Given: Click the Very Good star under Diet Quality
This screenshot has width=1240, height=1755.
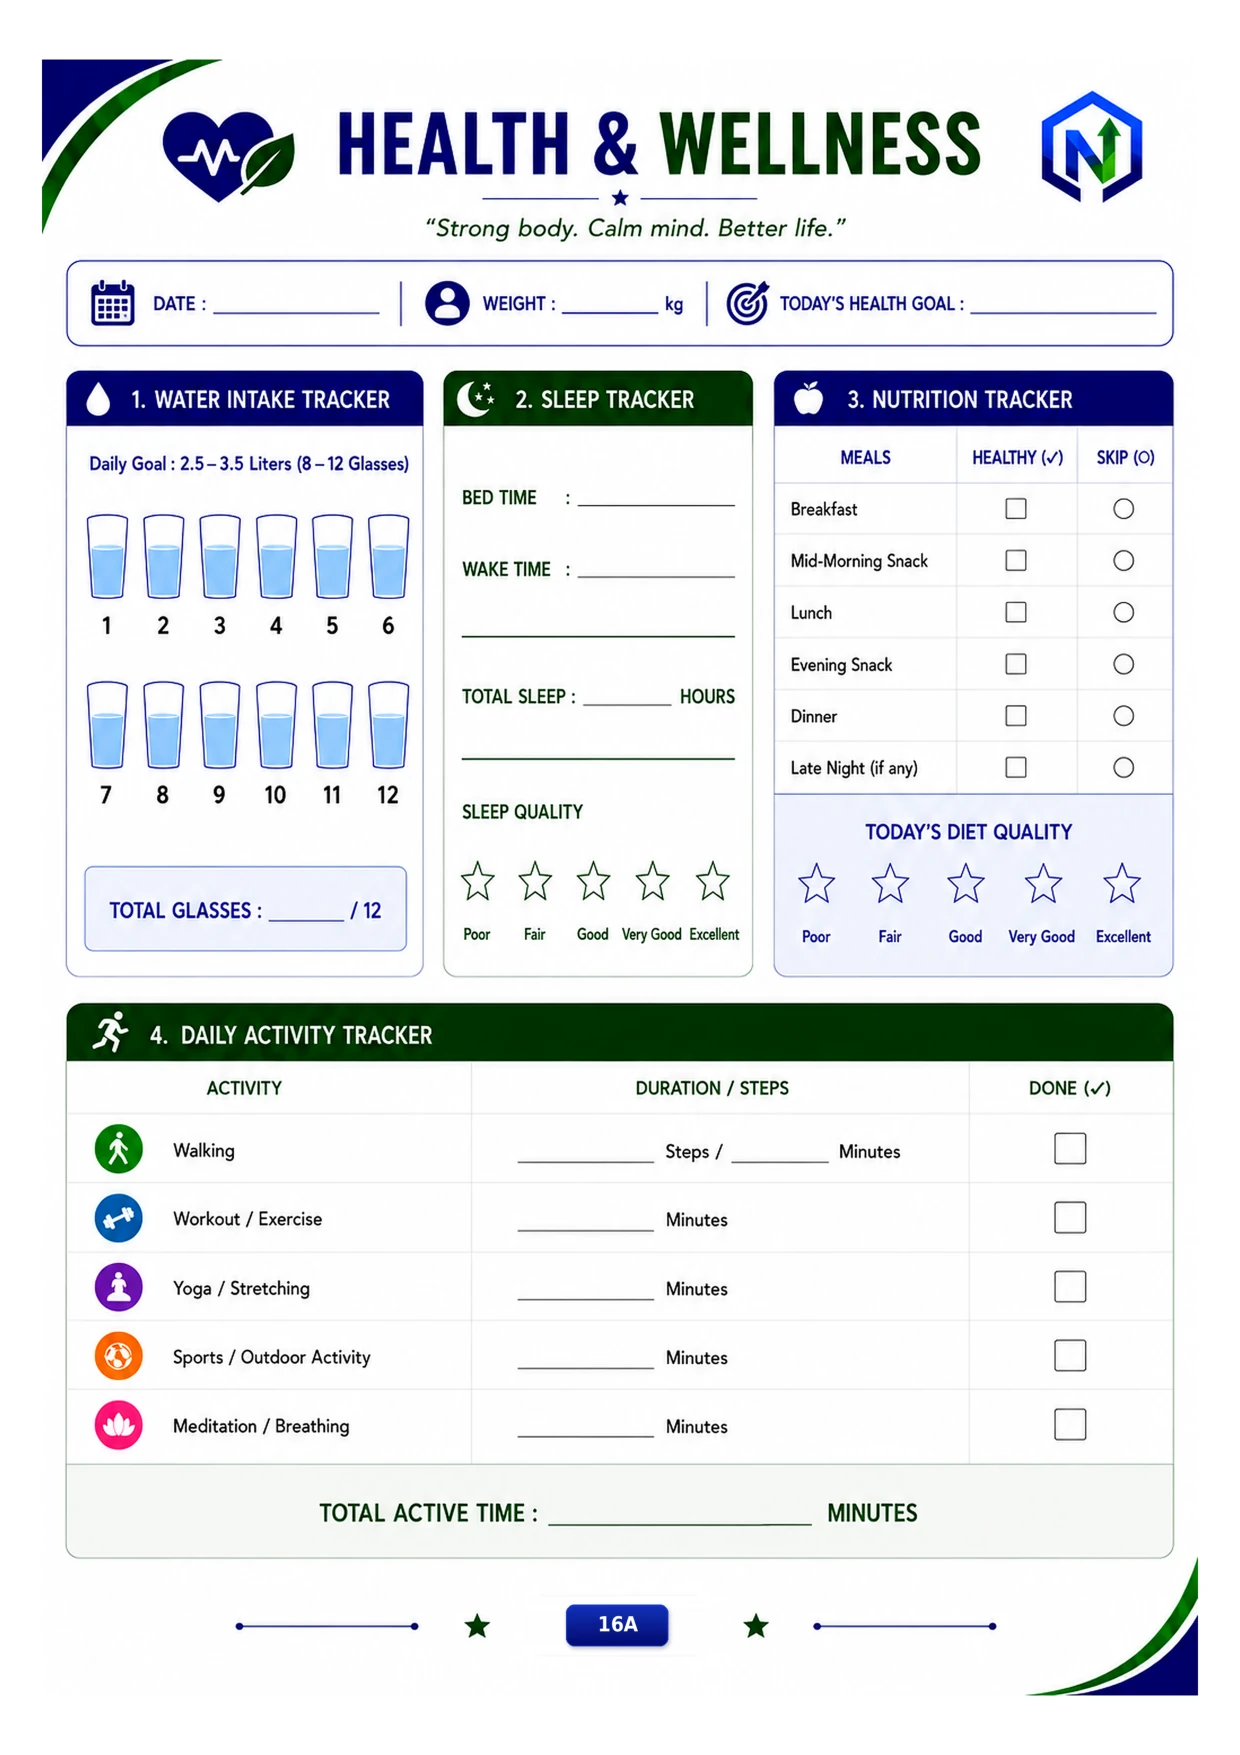Looking at the screenshot, I should tap(1043, 884).
